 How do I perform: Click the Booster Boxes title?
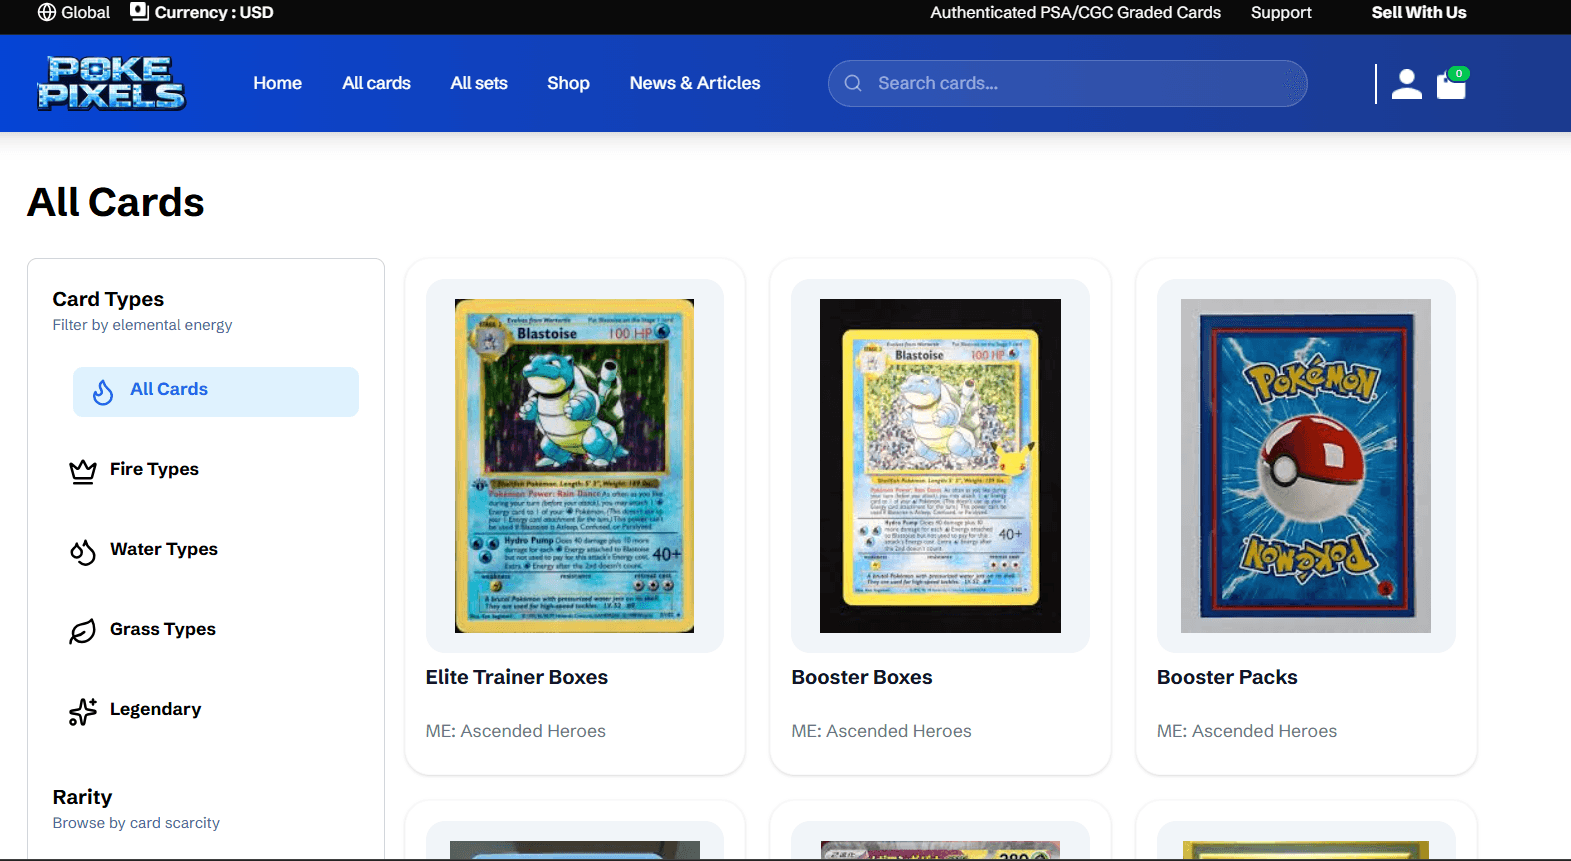tap(862, 677)
